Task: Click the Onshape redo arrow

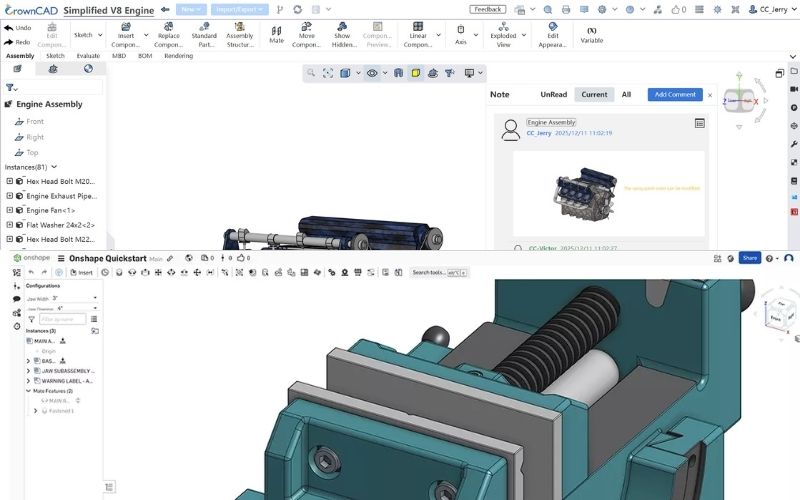Action: tap(44, 272)
